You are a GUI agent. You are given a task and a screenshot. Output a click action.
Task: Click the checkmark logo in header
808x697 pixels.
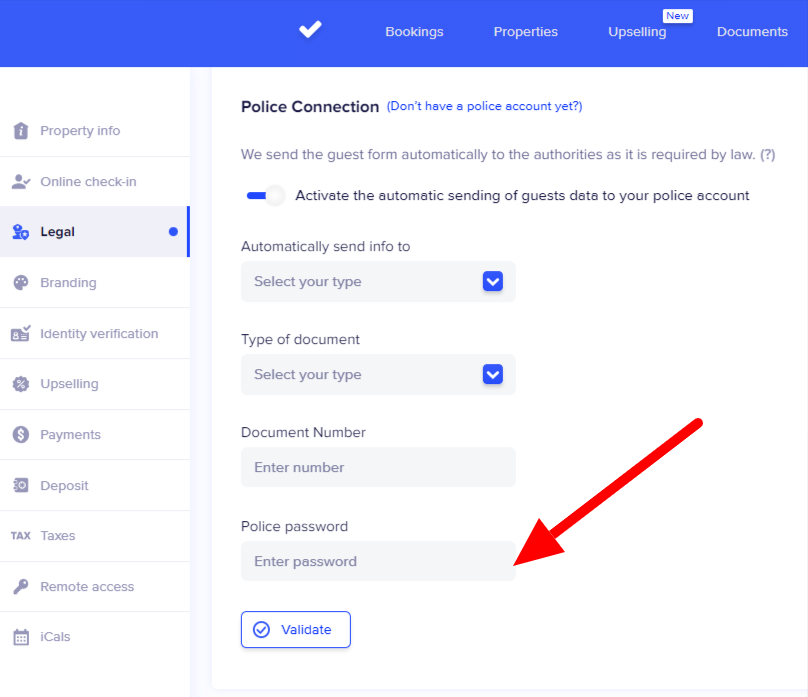[x=310, y=30]
